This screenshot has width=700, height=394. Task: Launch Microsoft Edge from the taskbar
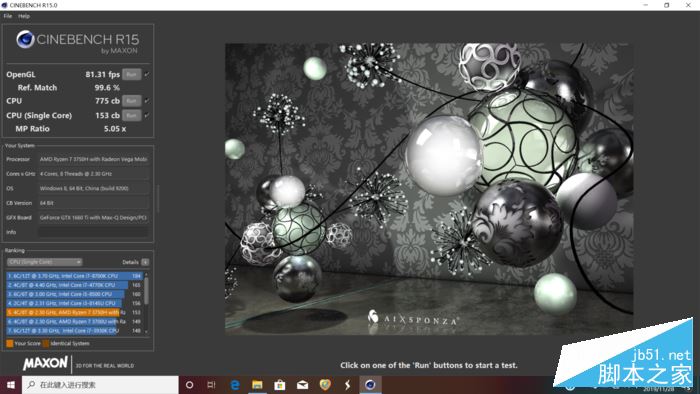pyautogui.click(x=235, y=385)
